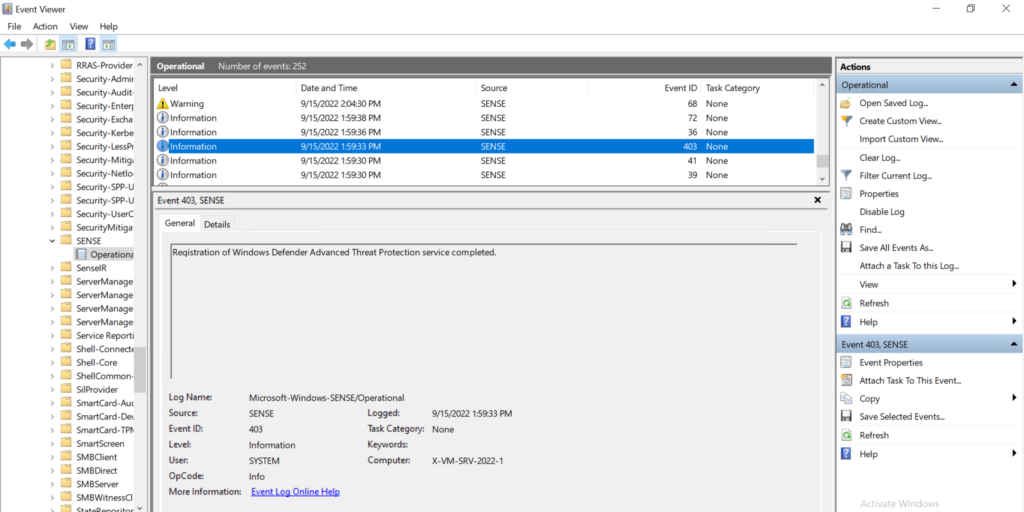This screenshot has width=1024, height=512.
Task: Open the Action menu
Action: [45, 26]
